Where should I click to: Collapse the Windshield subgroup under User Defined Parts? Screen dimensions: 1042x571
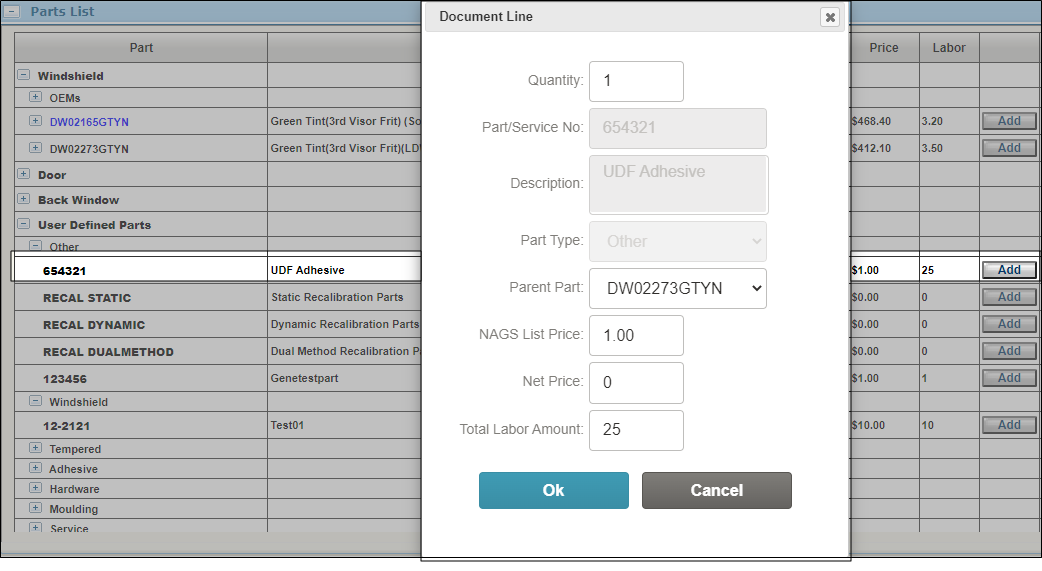(35, 401)
